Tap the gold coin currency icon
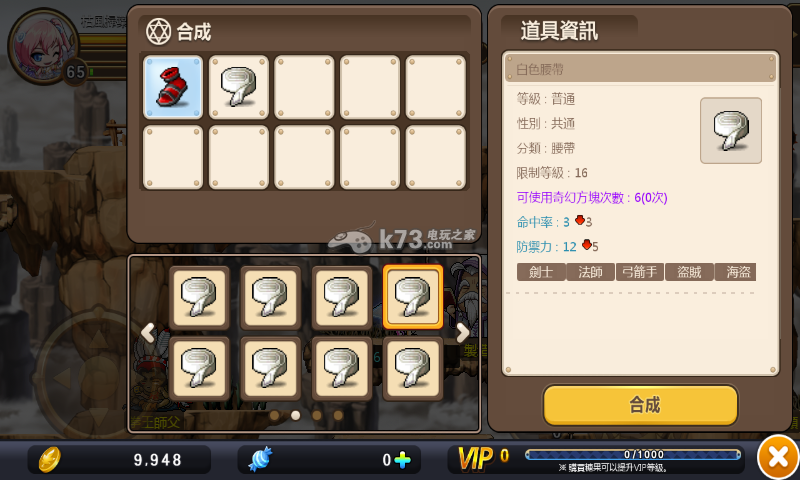 50,459
